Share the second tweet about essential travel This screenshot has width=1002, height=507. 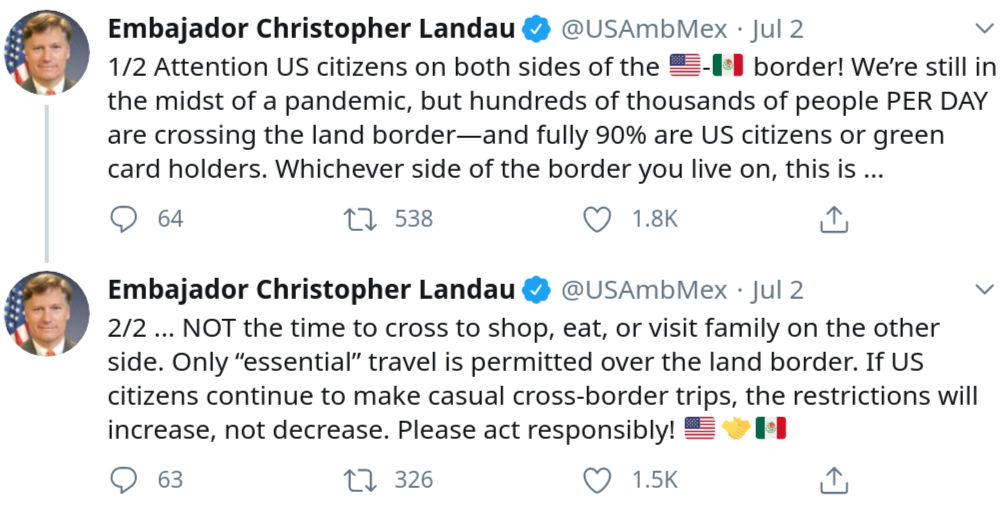834,480
